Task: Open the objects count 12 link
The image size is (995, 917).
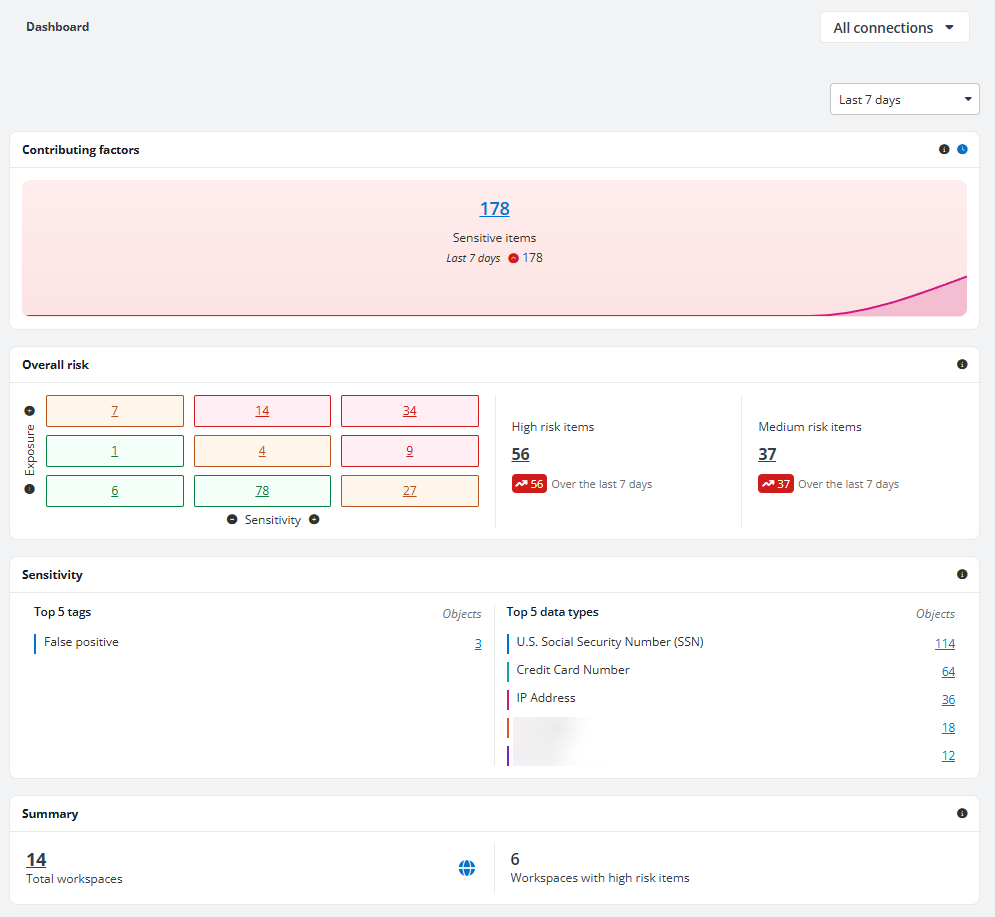Action: pos(948,755)
